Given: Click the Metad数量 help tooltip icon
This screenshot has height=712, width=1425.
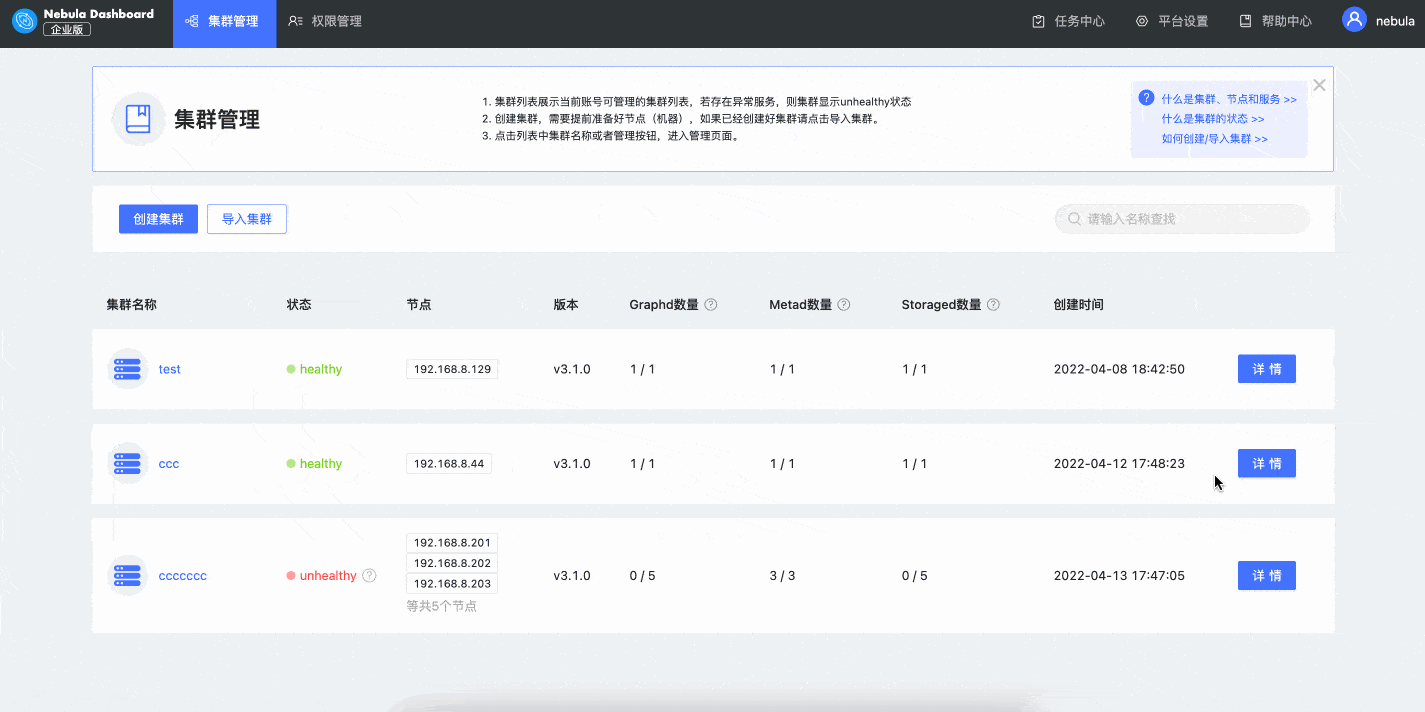Looking at the screenshot, I should tap(843, 305).
